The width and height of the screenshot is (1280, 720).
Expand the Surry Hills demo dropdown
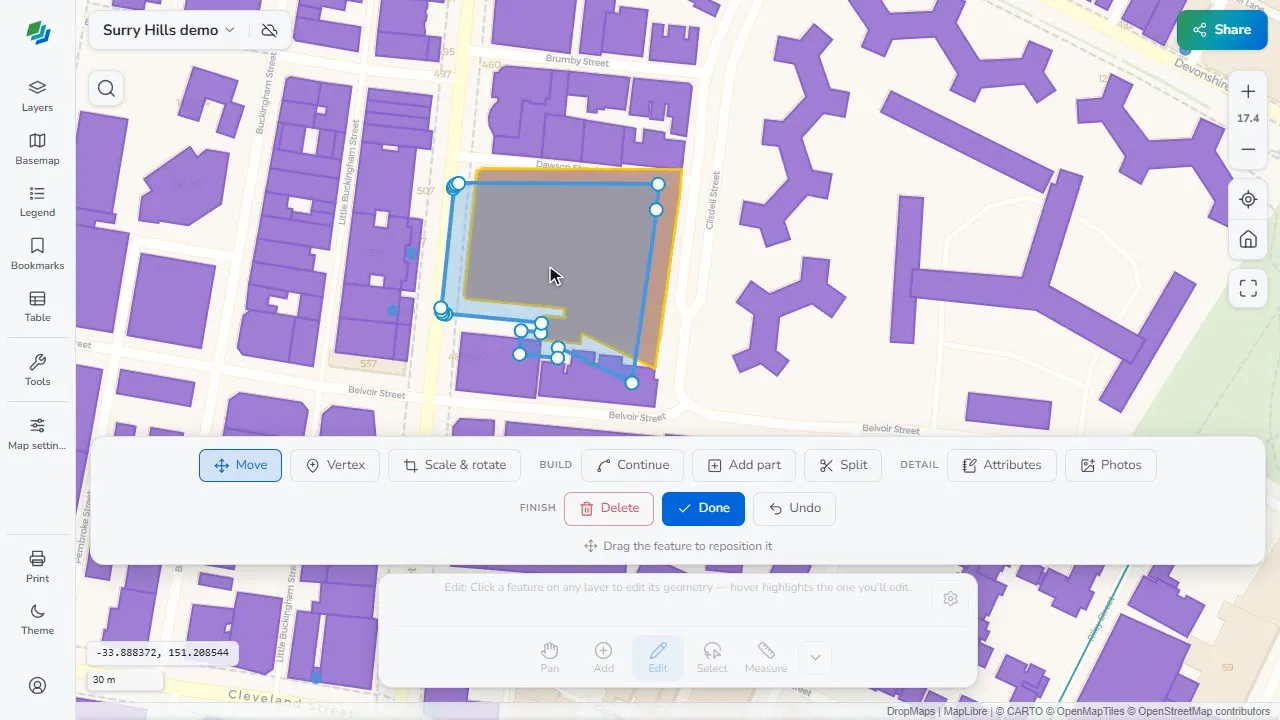point(169,30)
